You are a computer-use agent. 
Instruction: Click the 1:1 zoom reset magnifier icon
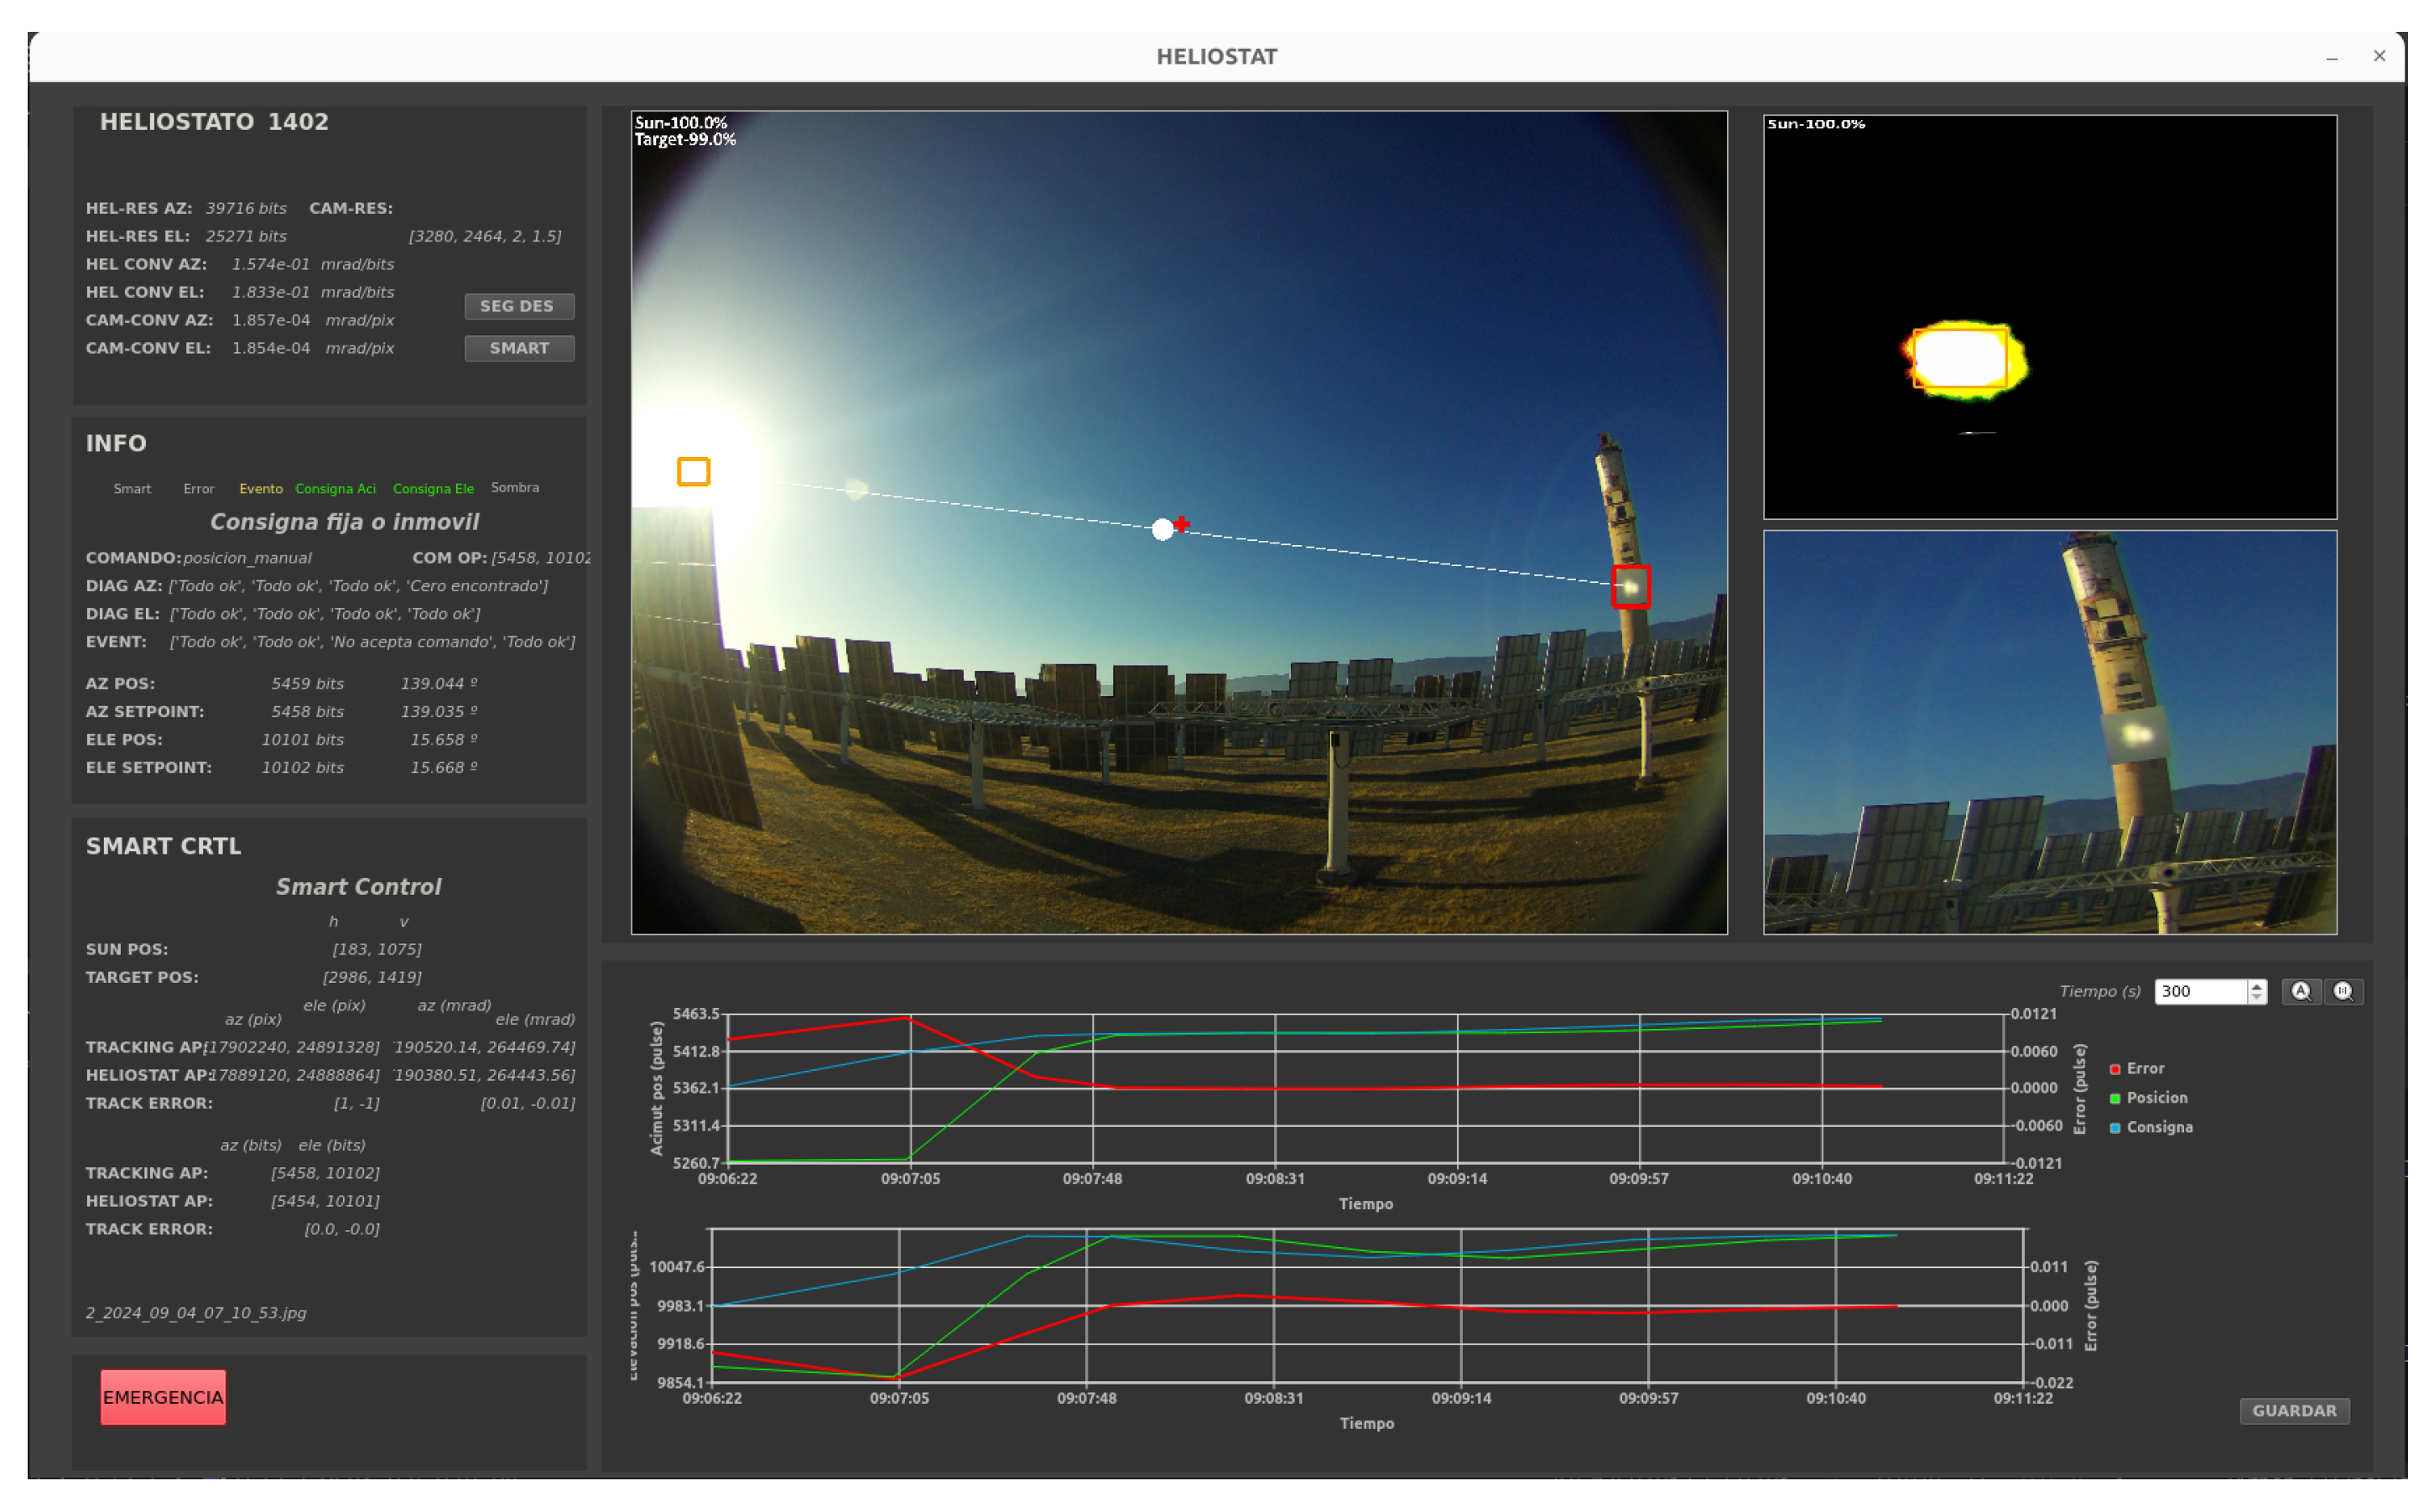pos(2343,991)
